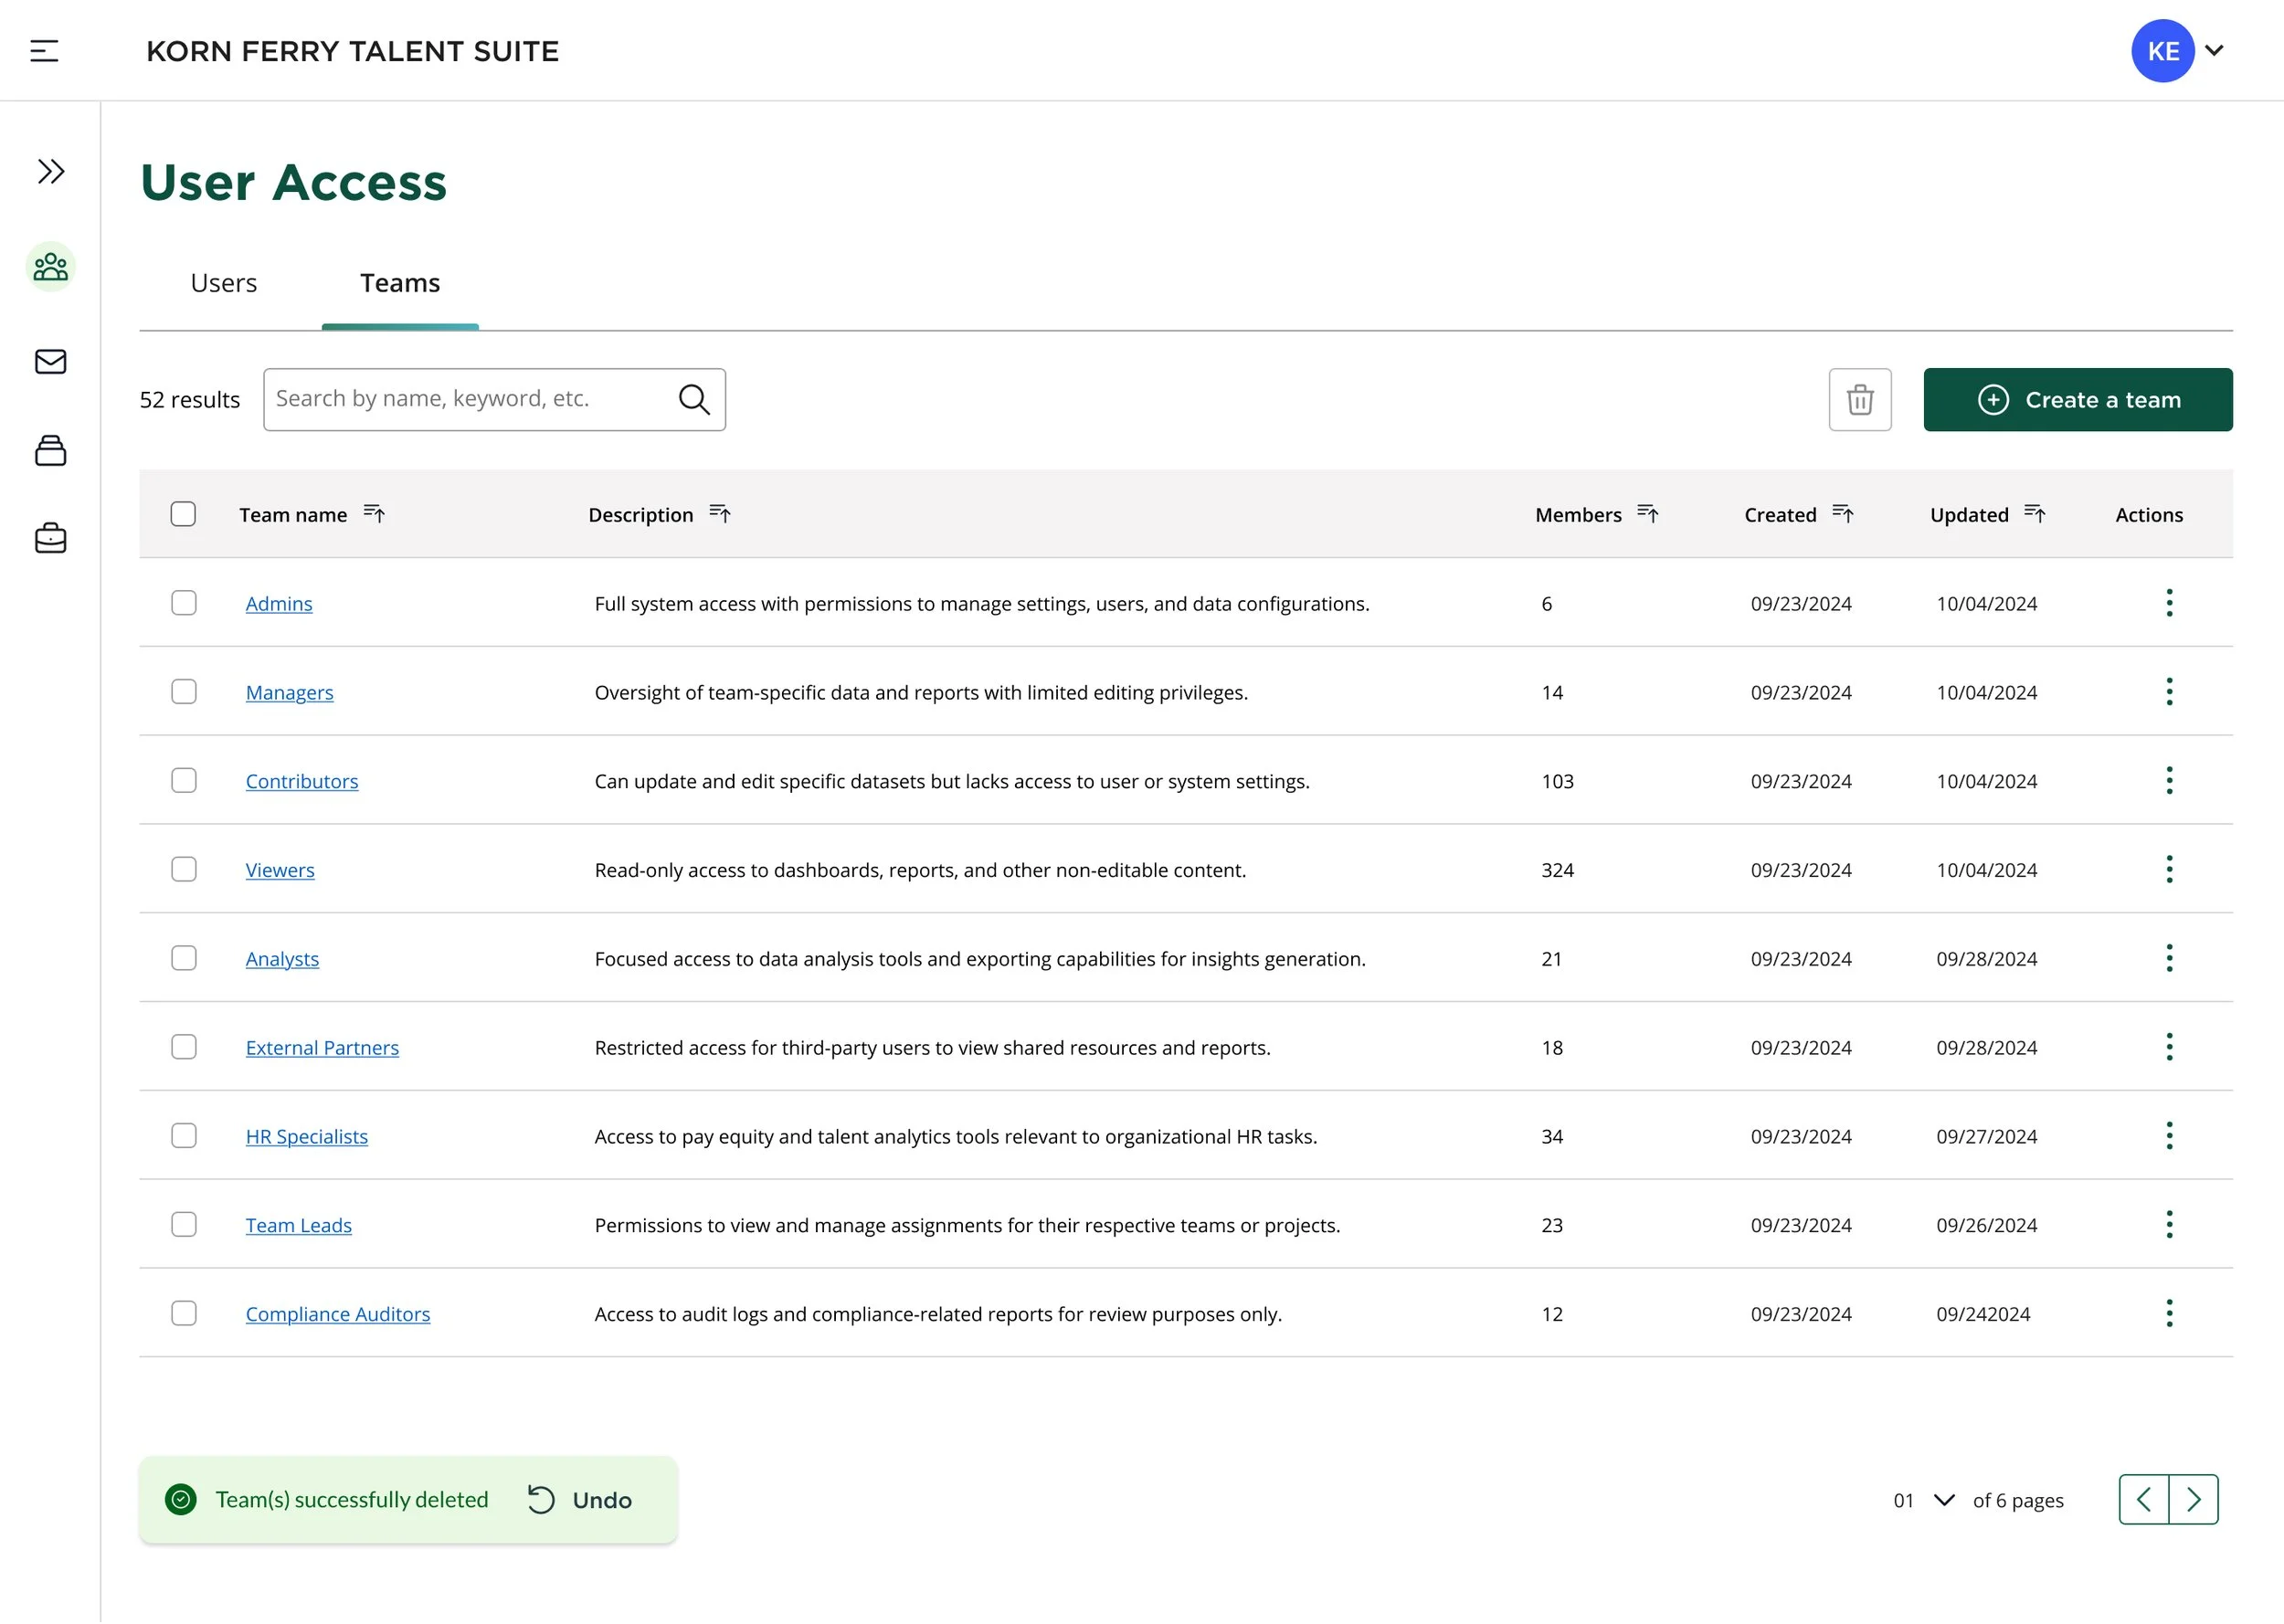The height and width of the screenshot is (1624, 2284).
Task: Select the Teams tab
Action: pos(400,283)
